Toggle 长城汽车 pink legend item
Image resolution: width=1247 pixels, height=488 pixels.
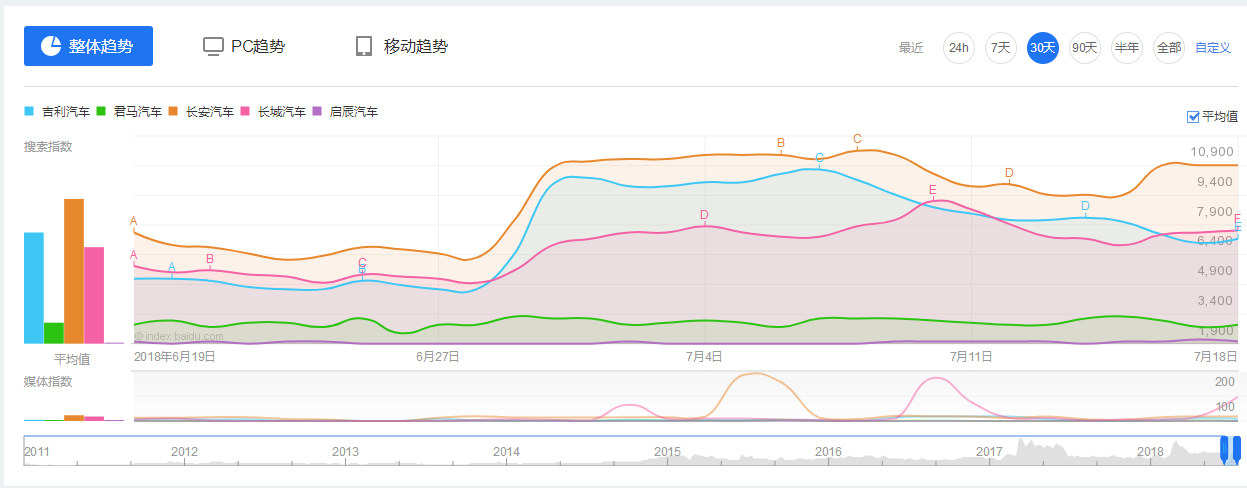point(280,112)
